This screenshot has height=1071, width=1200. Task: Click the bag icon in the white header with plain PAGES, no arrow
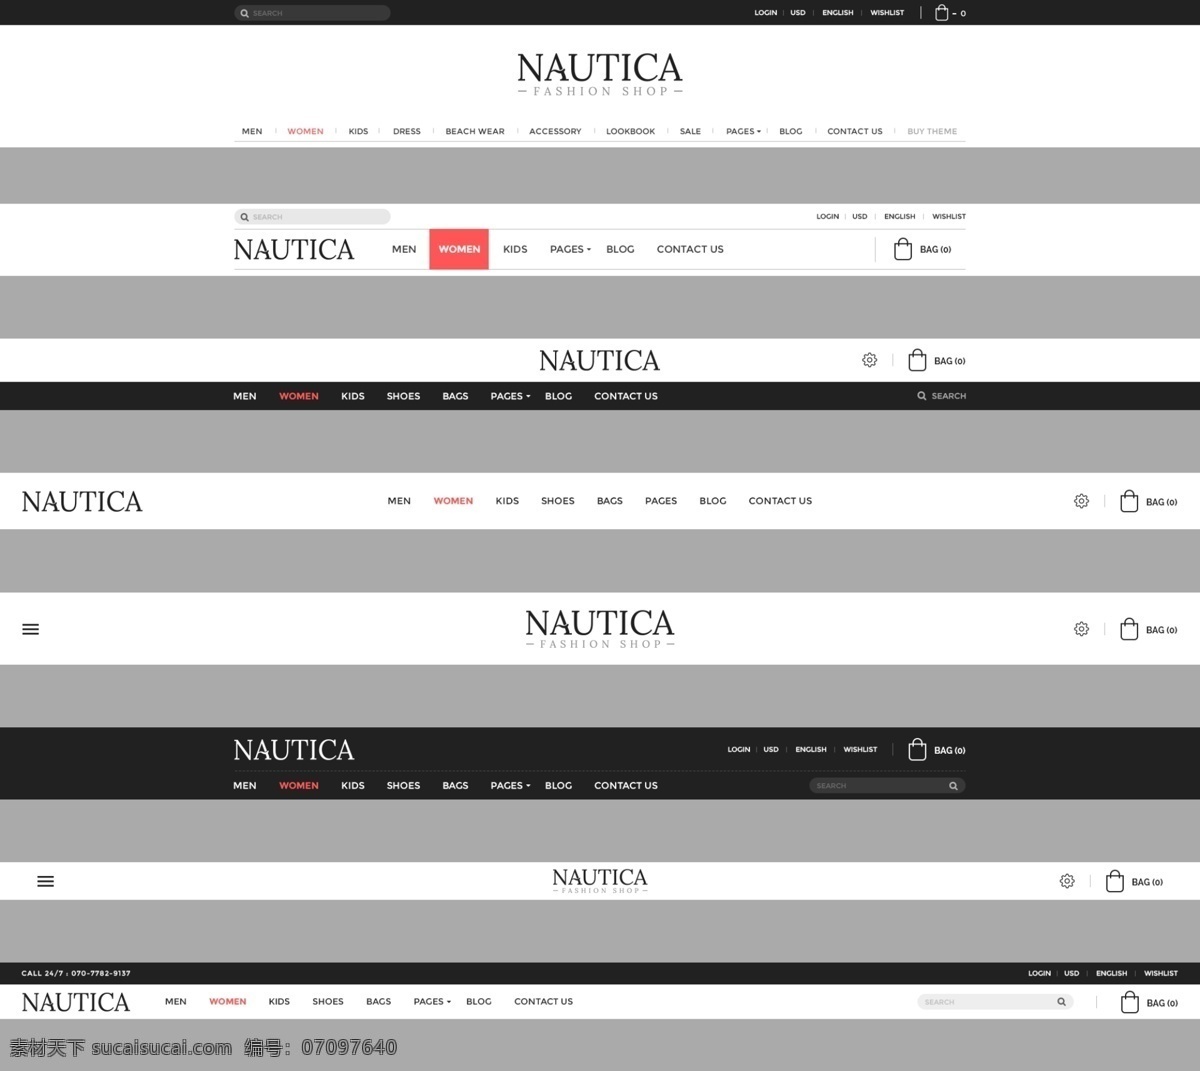pyautogui.click(x=1129, y=501)
